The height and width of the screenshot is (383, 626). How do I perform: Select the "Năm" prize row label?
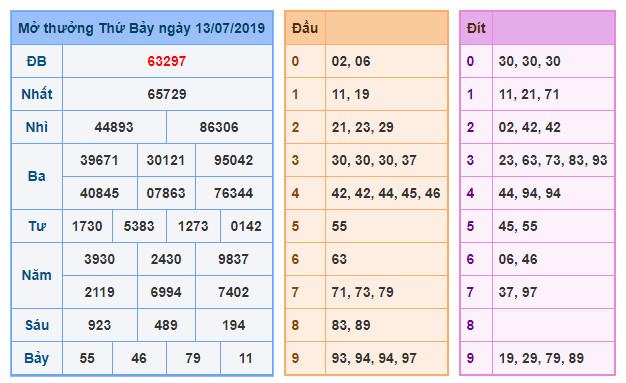[x=36, y=275]
